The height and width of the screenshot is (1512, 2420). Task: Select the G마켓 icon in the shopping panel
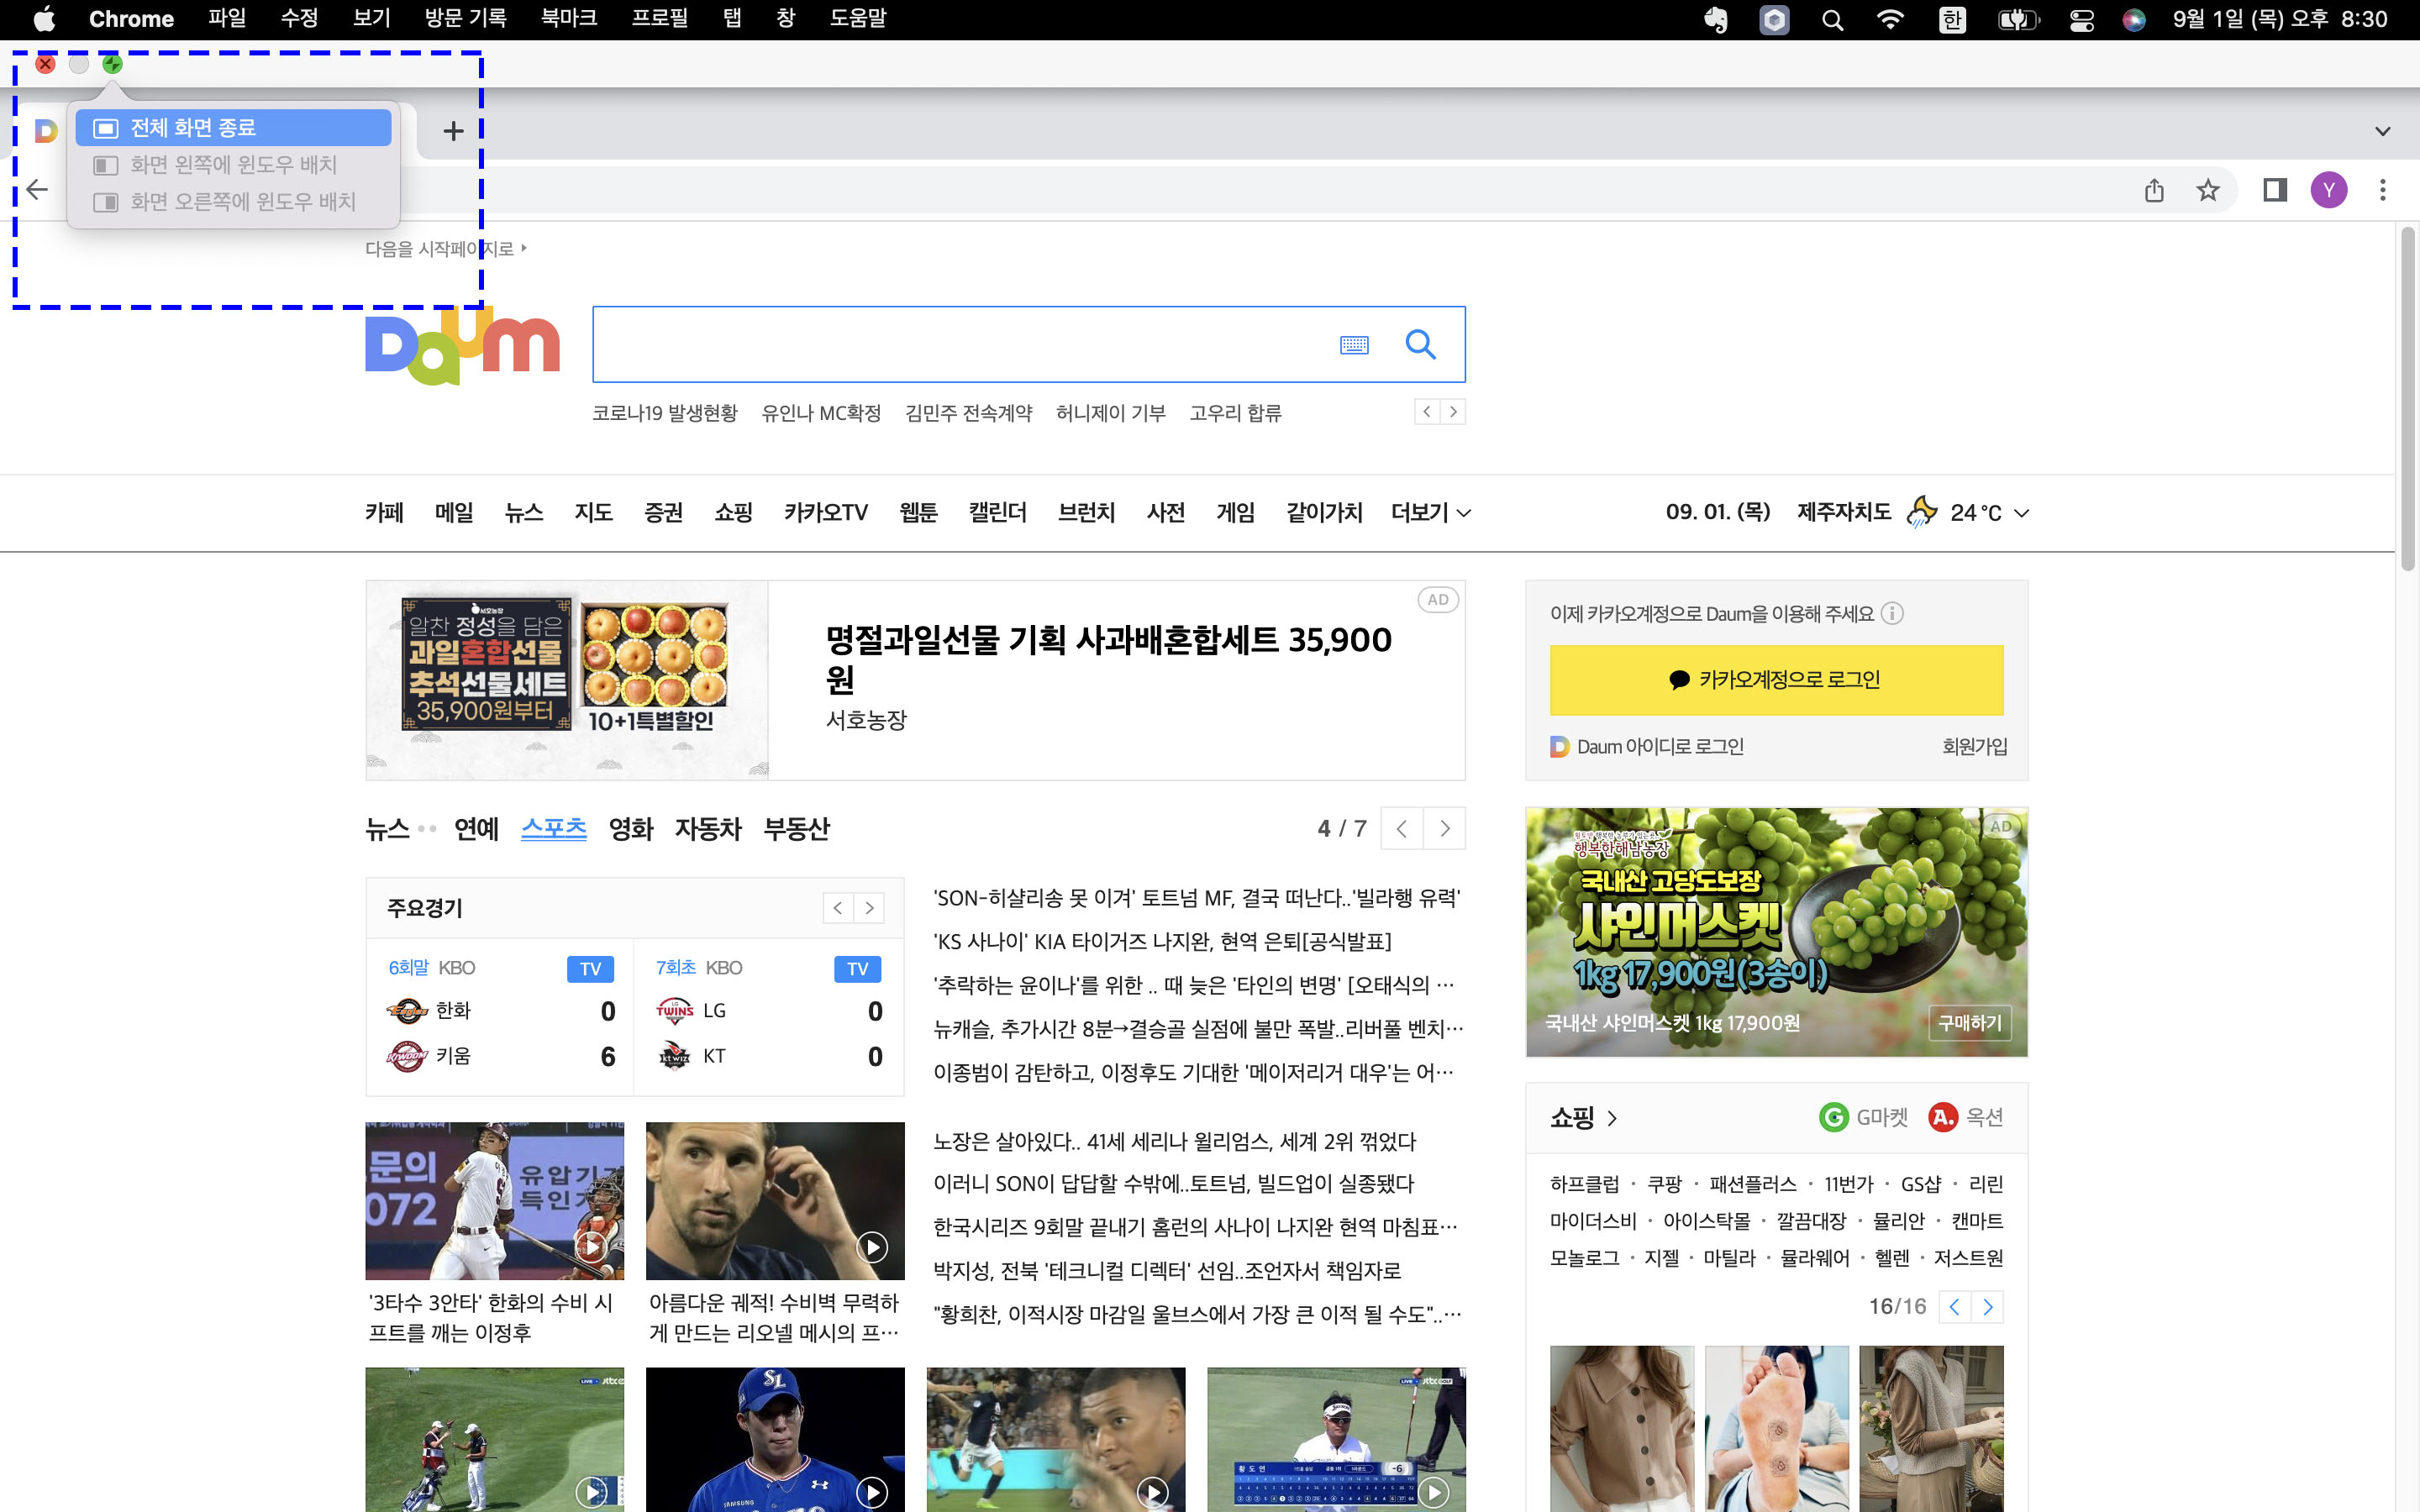click(1834, 1117)
